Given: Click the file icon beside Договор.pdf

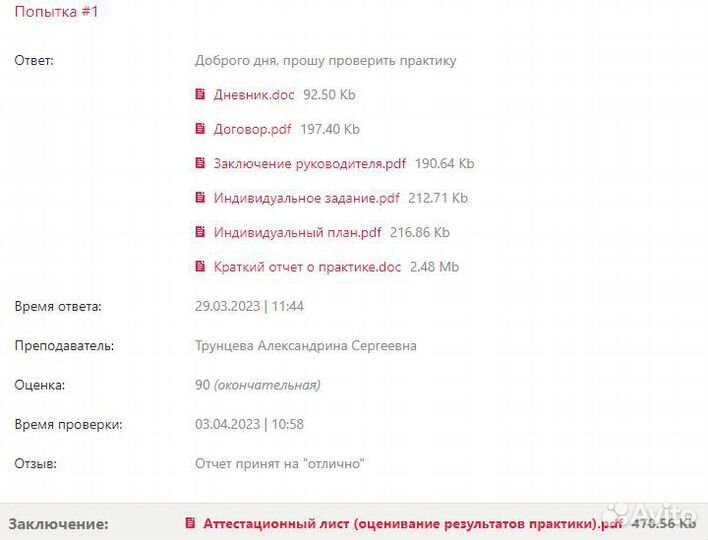Looking at the screenshot, I should 200,128.
